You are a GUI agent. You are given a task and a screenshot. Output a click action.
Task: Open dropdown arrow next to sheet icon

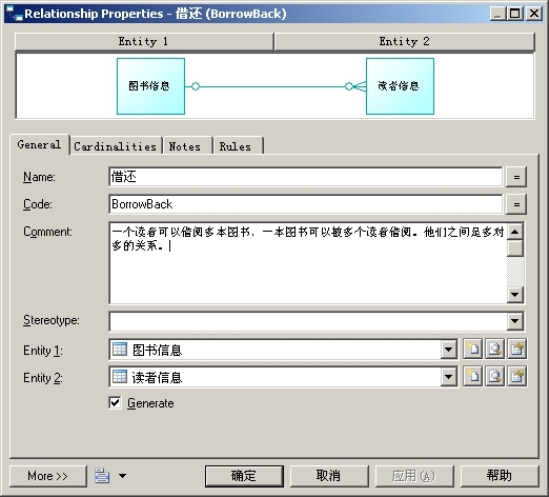pyautogui.click(x=122, y=476)
